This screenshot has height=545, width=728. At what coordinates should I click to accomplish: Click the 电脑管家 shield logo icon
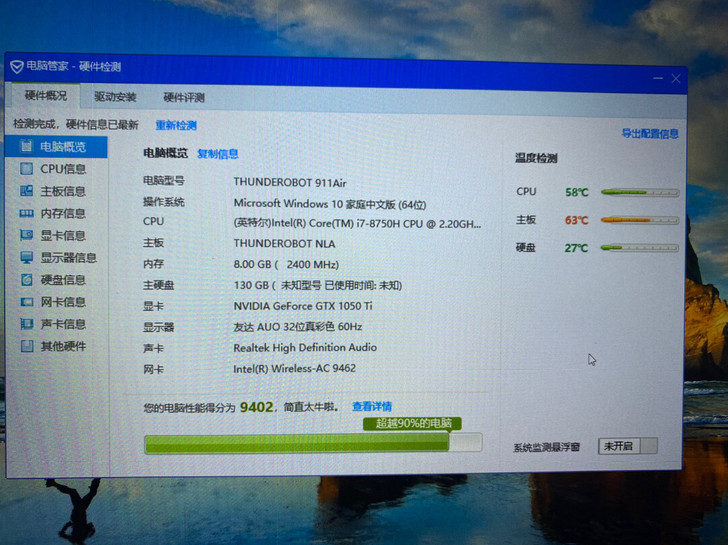17,67
